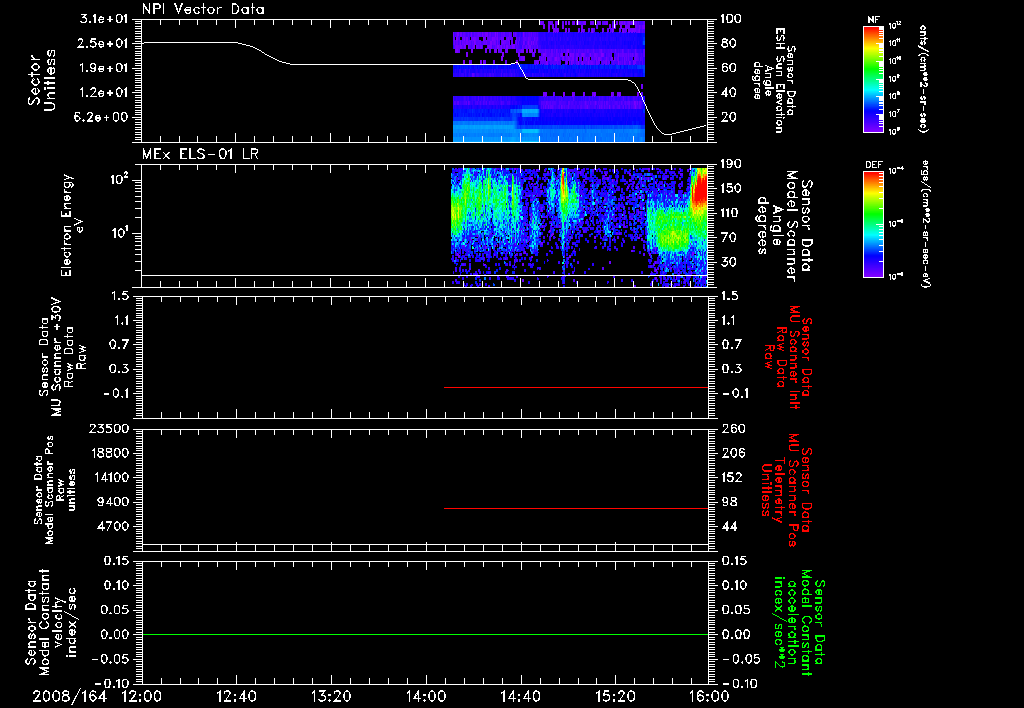Click the 100 degree sun elevation tick
Screen dimensions: 1024x708
point(731,19)
